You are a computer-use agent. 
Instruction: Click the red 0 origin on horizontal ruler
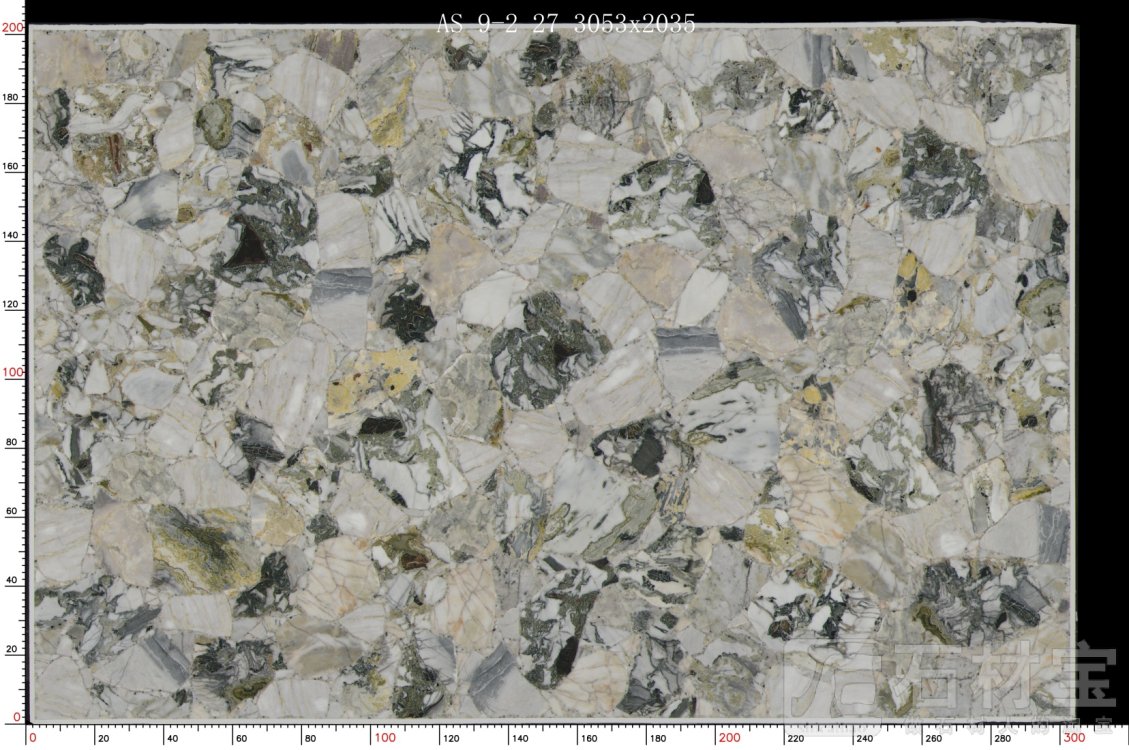(32, 738)
